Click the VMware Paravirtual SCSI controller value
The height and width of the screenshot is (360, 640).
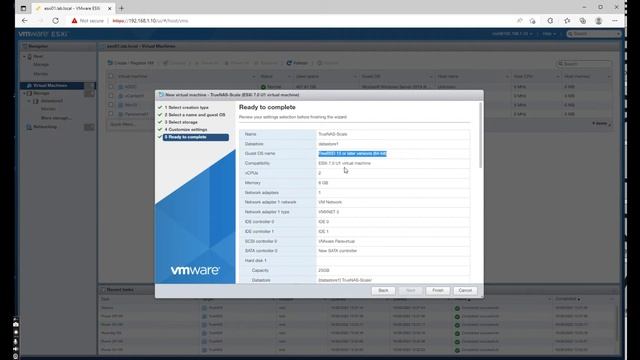click(337, 241)
